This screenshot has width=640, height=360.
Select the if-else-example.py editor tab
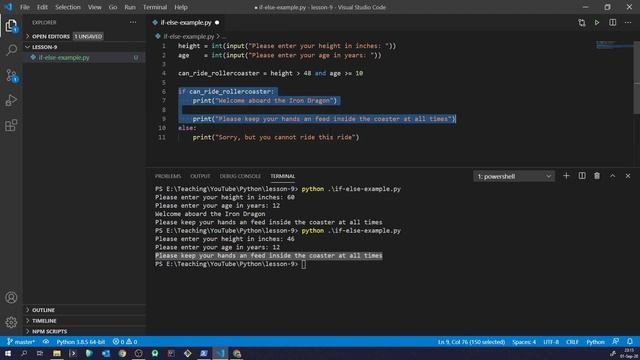(186, 22)
